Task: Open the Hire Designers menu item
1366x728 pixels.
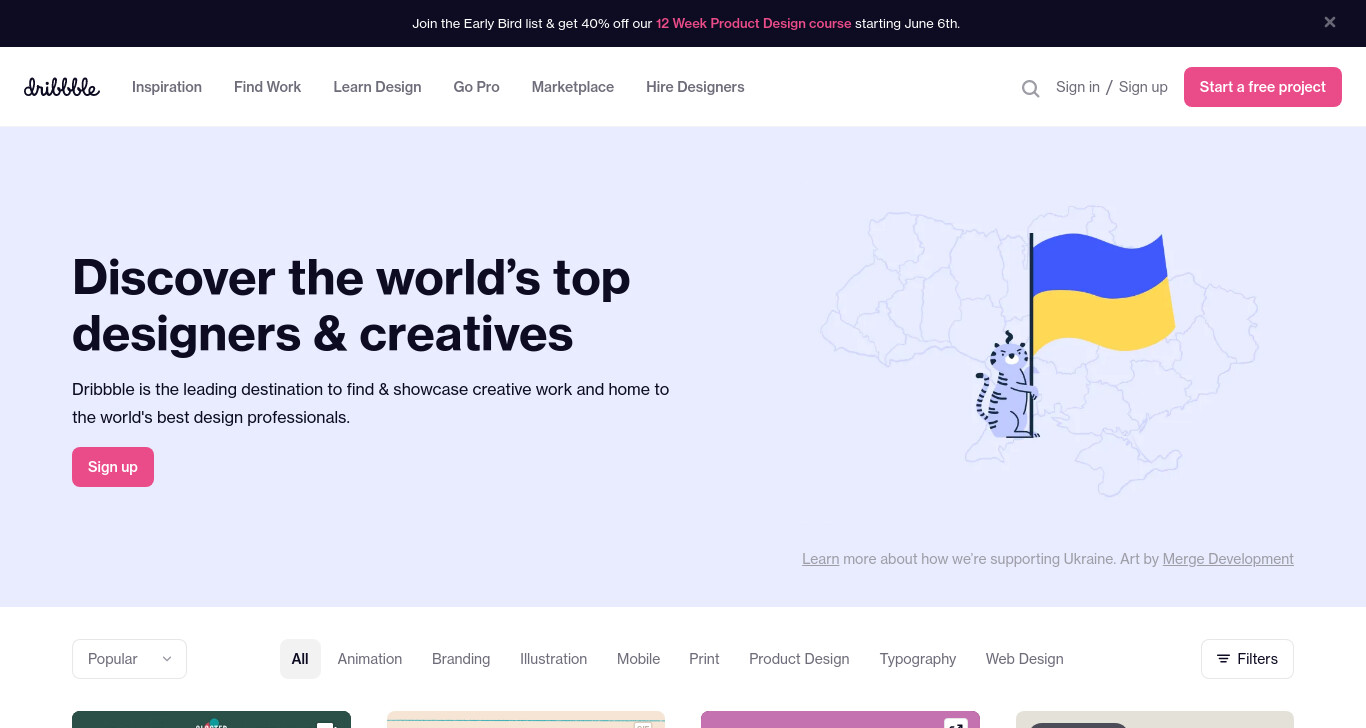Action: [x=695, y=87]
